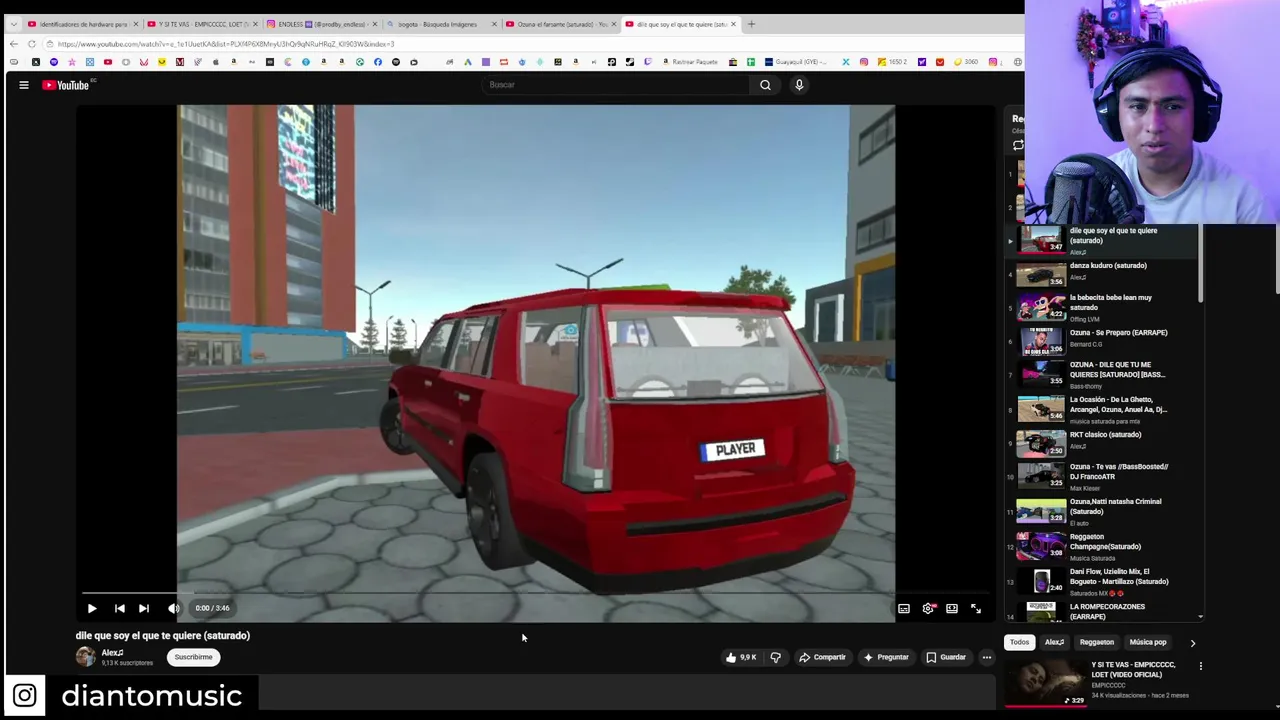The height and width of the screenshot is (720, 1280).
Task: Switch to identificadores de hardware browser tab
Action: (x=83, y=24)
